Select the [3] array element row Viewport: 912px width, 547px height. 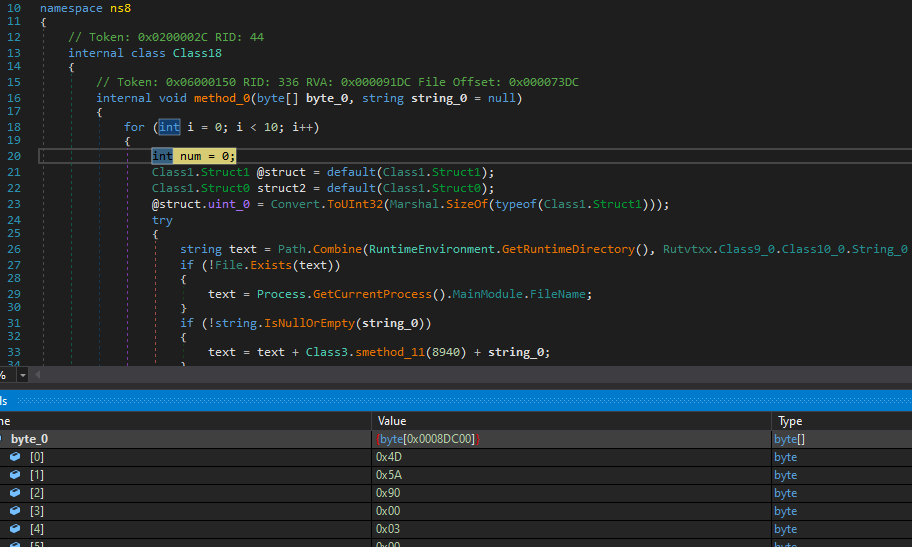tap(456, 511)
